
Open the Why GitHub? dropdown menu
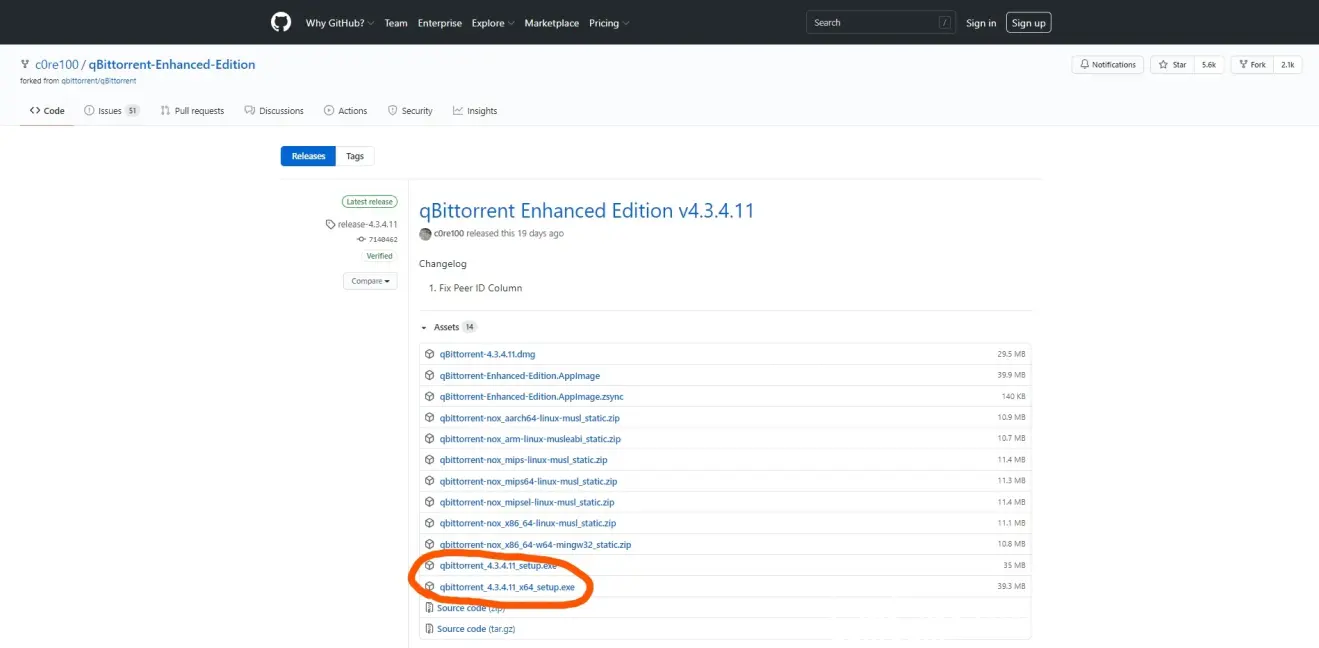tap(340, 23)
